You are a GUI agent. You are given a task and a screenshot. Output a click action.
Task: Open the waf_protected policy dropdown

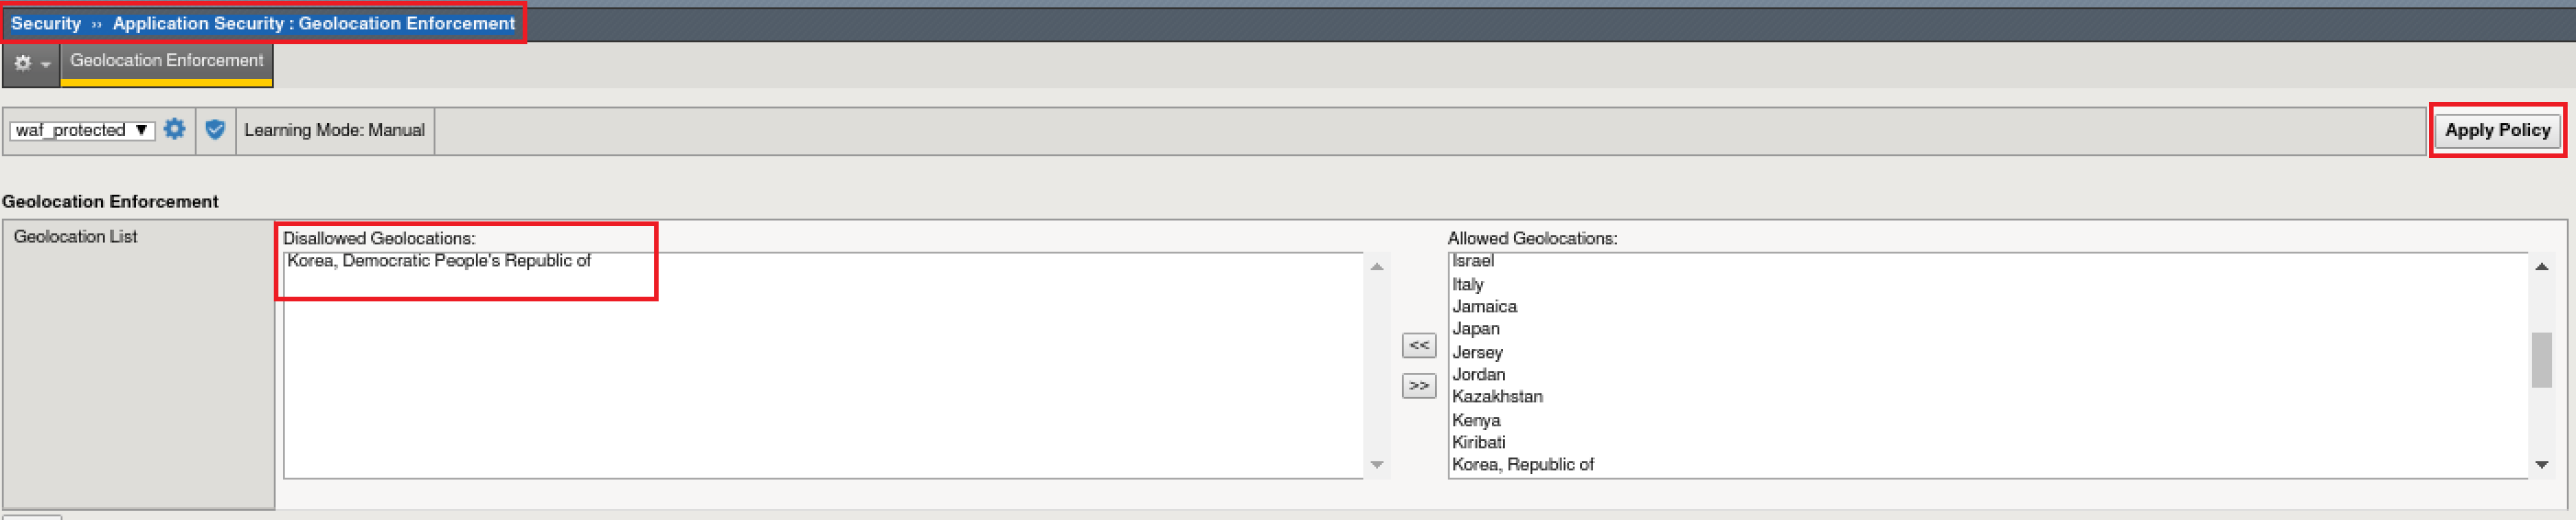pyautogui.click(x=82, y=130)
